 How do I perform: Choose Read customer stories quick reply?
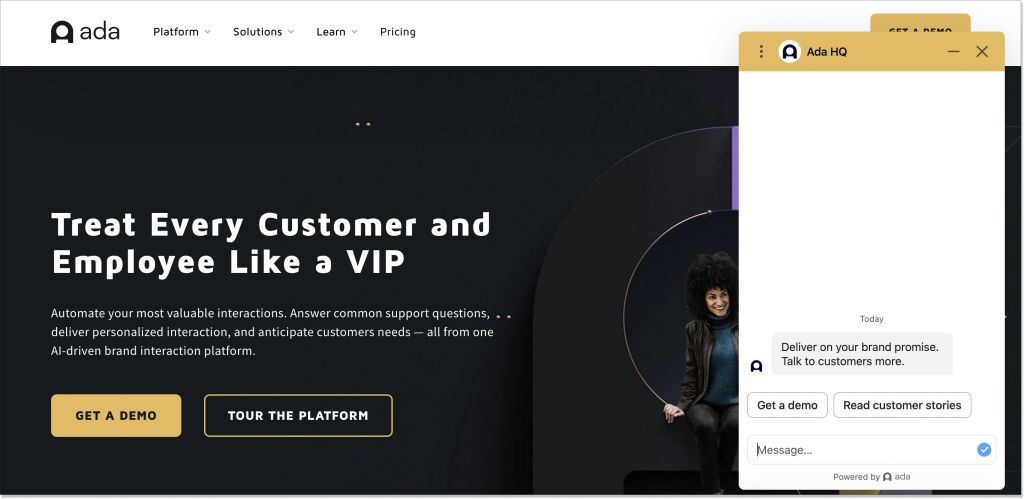(x=902, y=405)
